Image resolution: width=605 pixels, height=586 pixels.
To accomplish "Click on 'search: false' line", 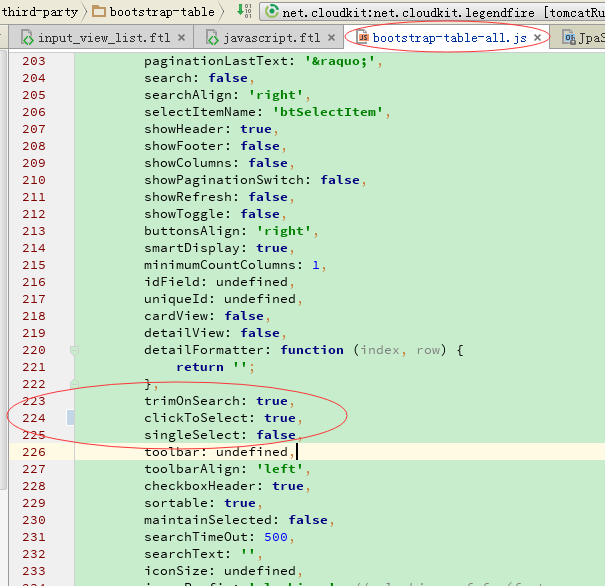I will 199,78.
